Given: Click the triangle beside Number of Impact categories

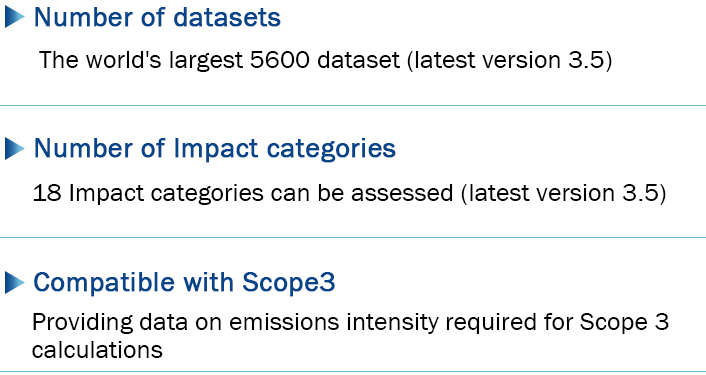Looking at the screenshot, I should tap(14, 149).
